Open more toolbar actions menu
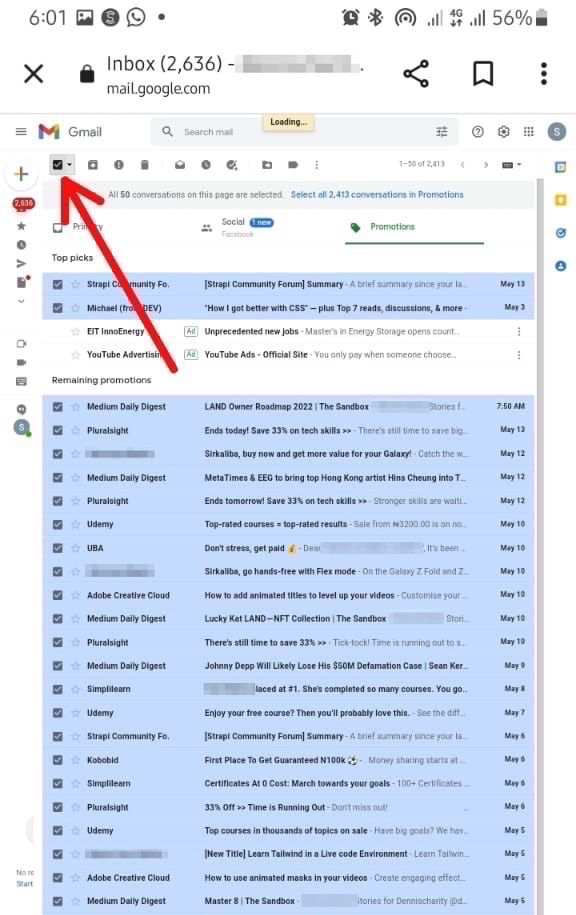Image resolution: width=576 pixels, height=915 pixels. (x=316, y=165)
